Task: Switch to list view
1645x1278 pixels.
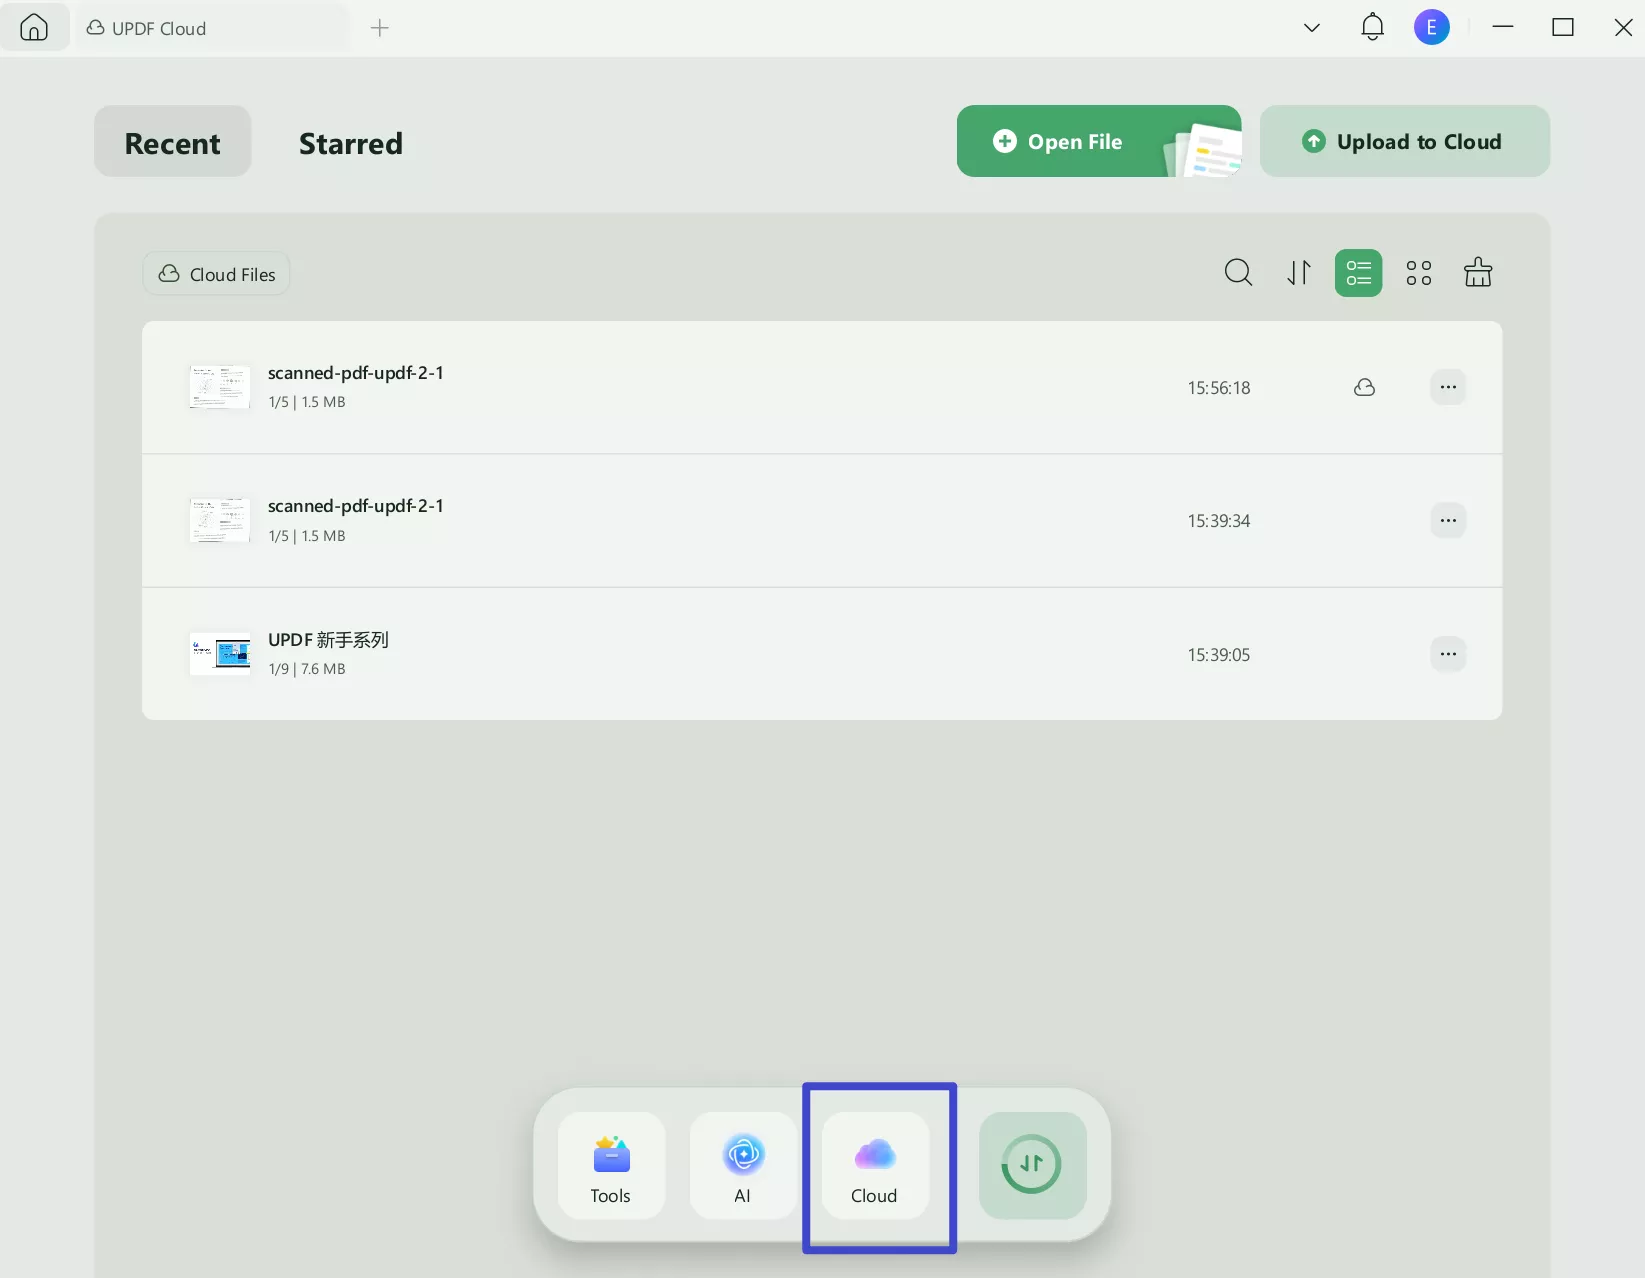Action: pyautogui.click(x=1358, y=273)
